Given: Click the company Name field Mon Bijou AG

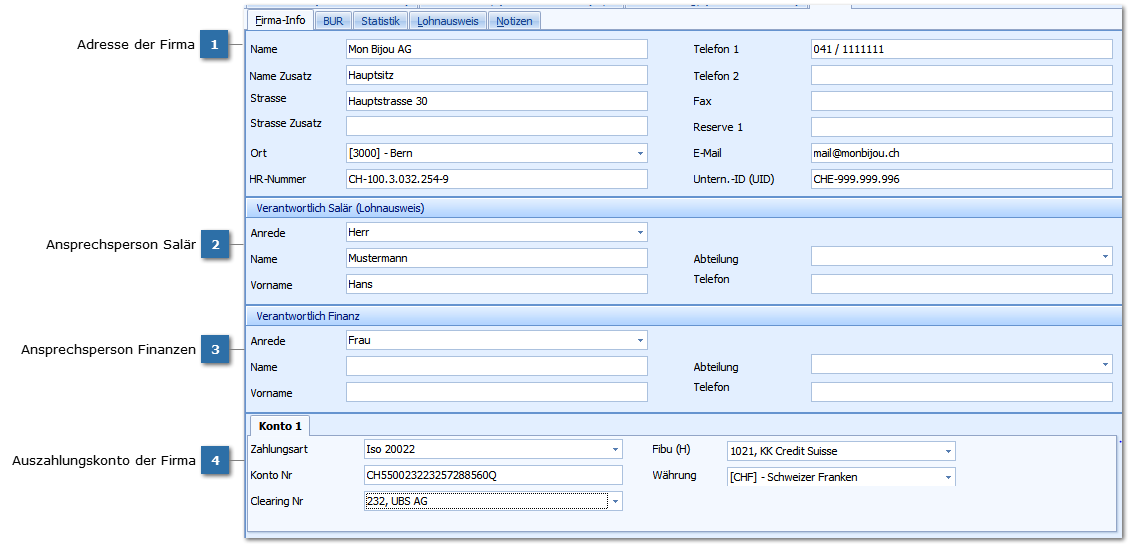Looking at the screenshot, I should [496, 49].
